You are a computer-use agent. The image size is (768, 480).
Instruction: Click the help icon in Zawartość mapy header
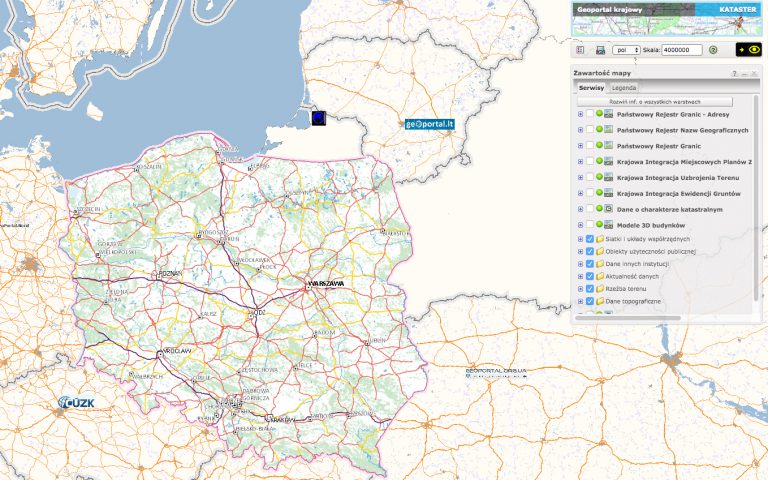733,73
